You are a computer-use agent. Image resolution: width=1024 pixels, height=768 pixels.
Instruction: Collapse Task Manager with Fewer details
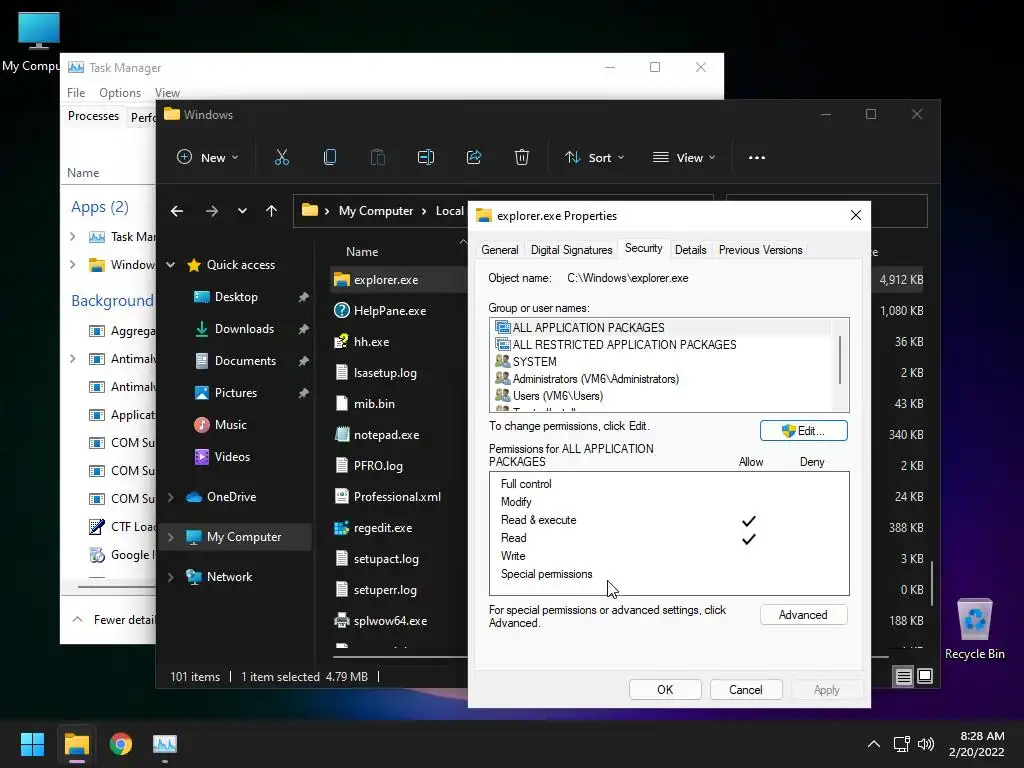click(x=114, y=620)
